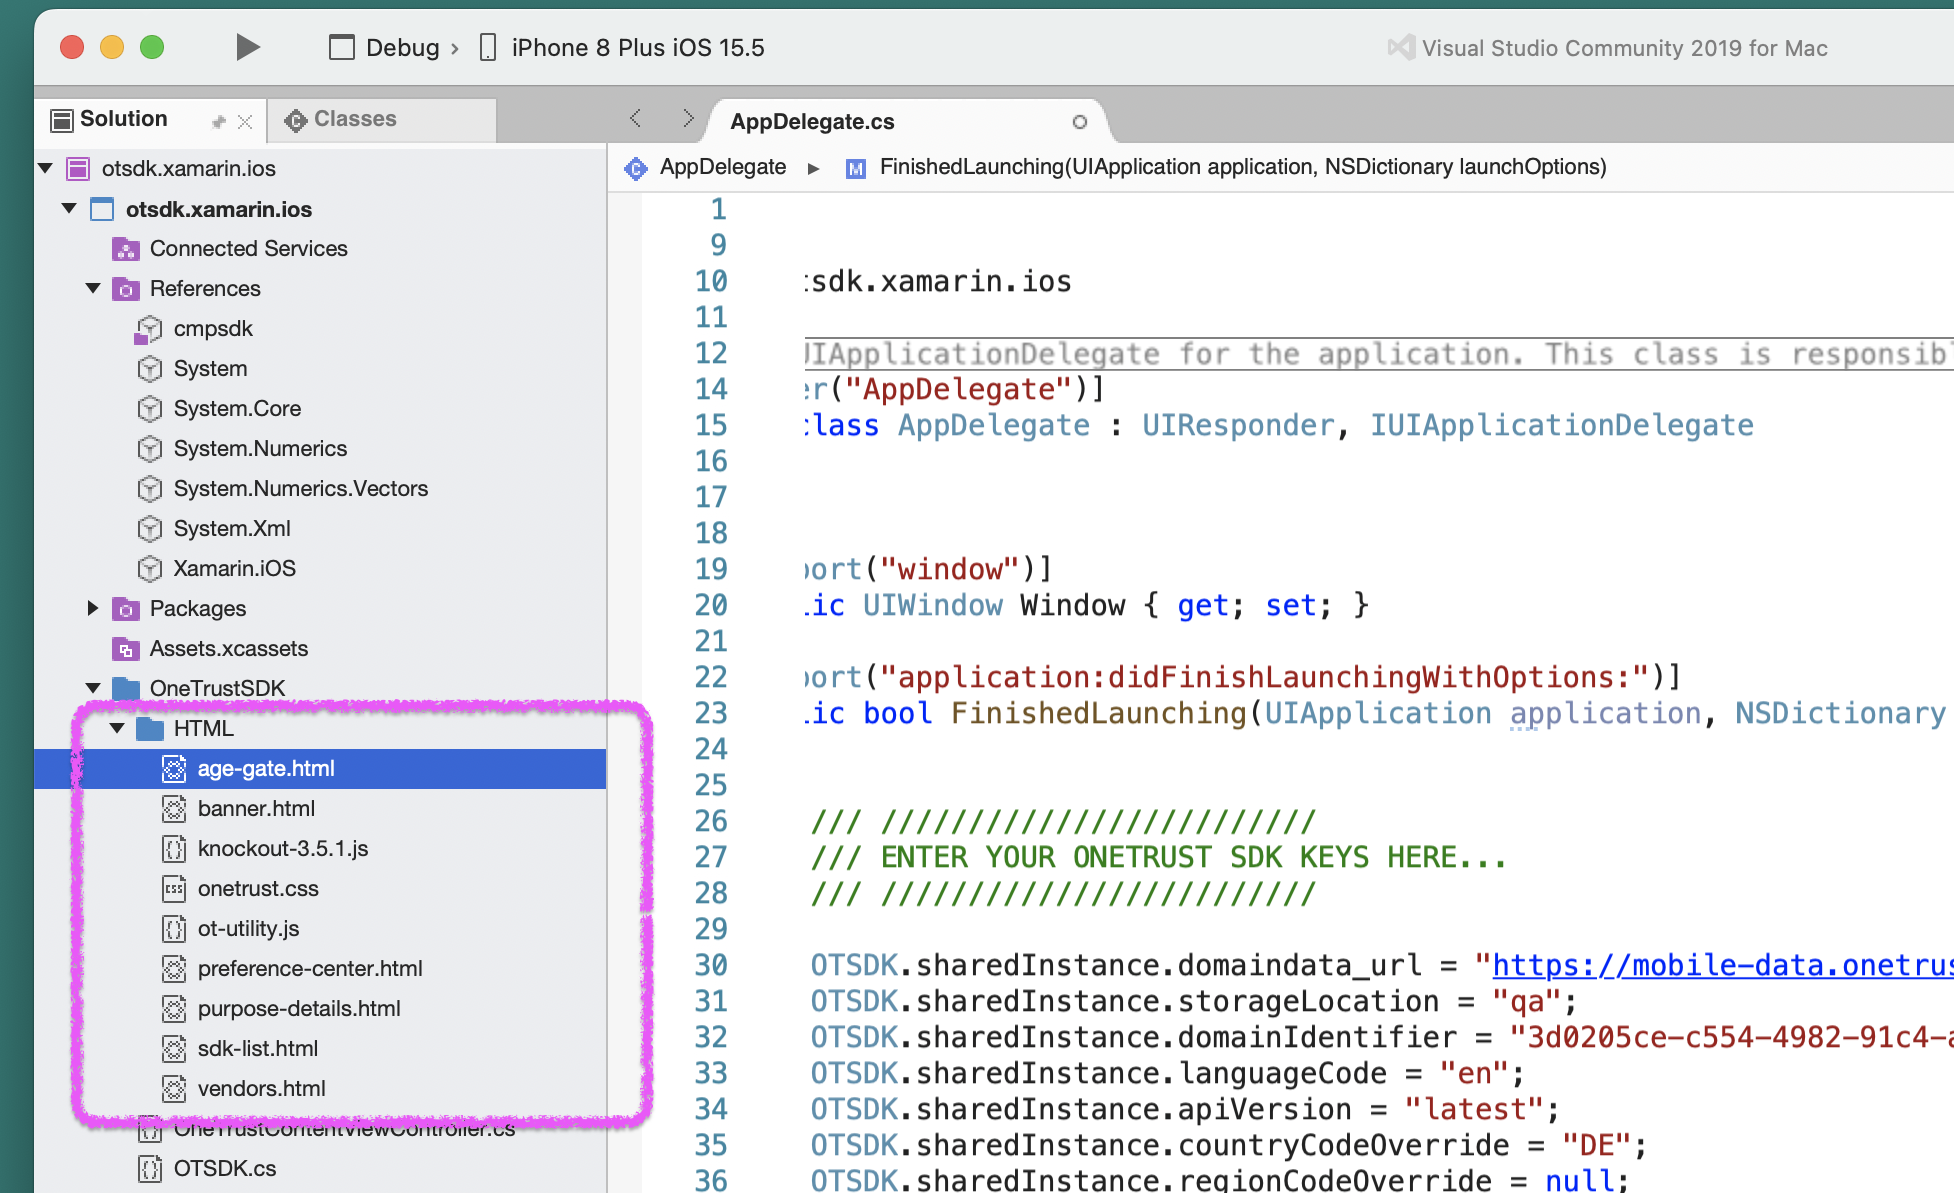Screen dimensions: 1954x1193
Task: Click the Packages folder icon
Action: pyautogui.click(x=126, y=609)
